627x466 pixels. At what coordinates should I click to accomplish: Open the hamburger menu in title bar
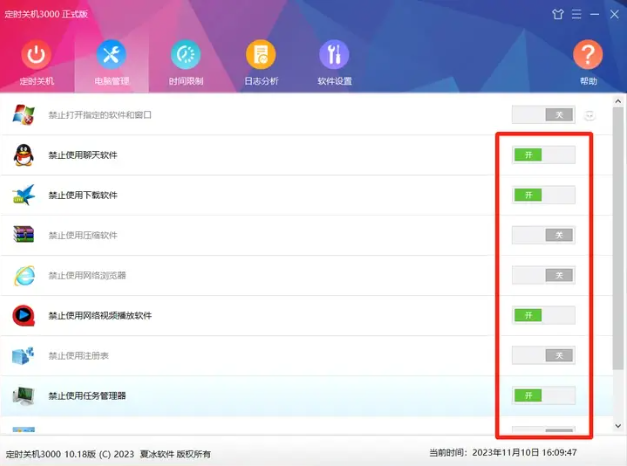tap(576, 14)
